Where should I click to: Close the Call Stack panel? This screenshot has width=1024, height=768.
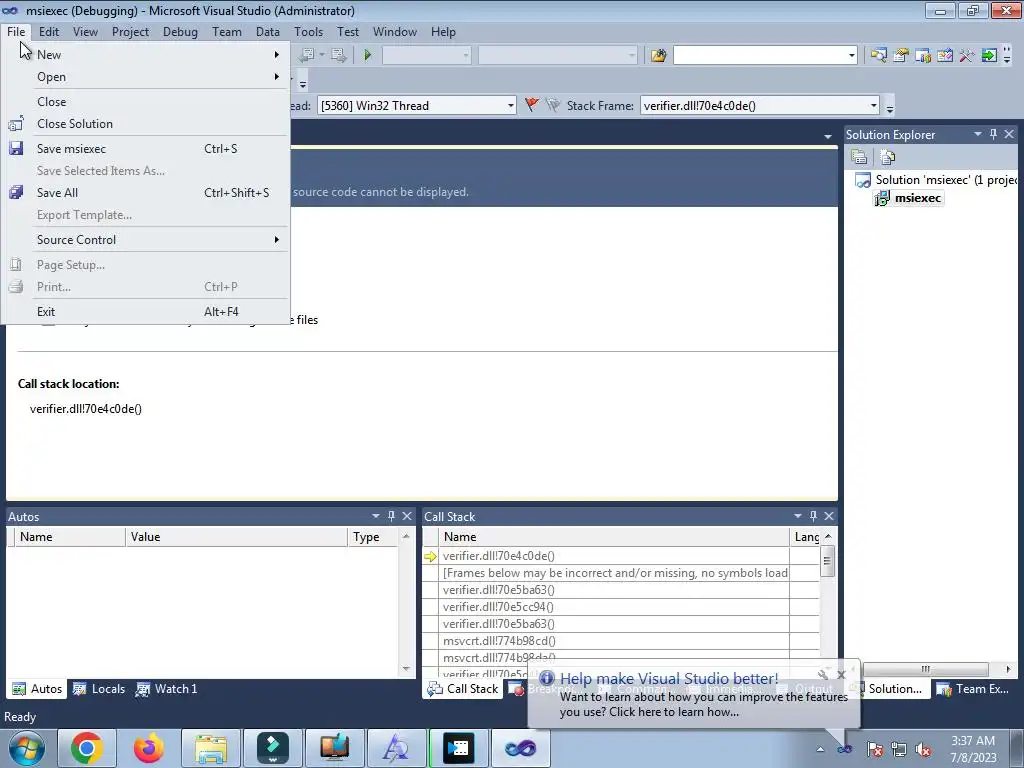pos(829,516)
